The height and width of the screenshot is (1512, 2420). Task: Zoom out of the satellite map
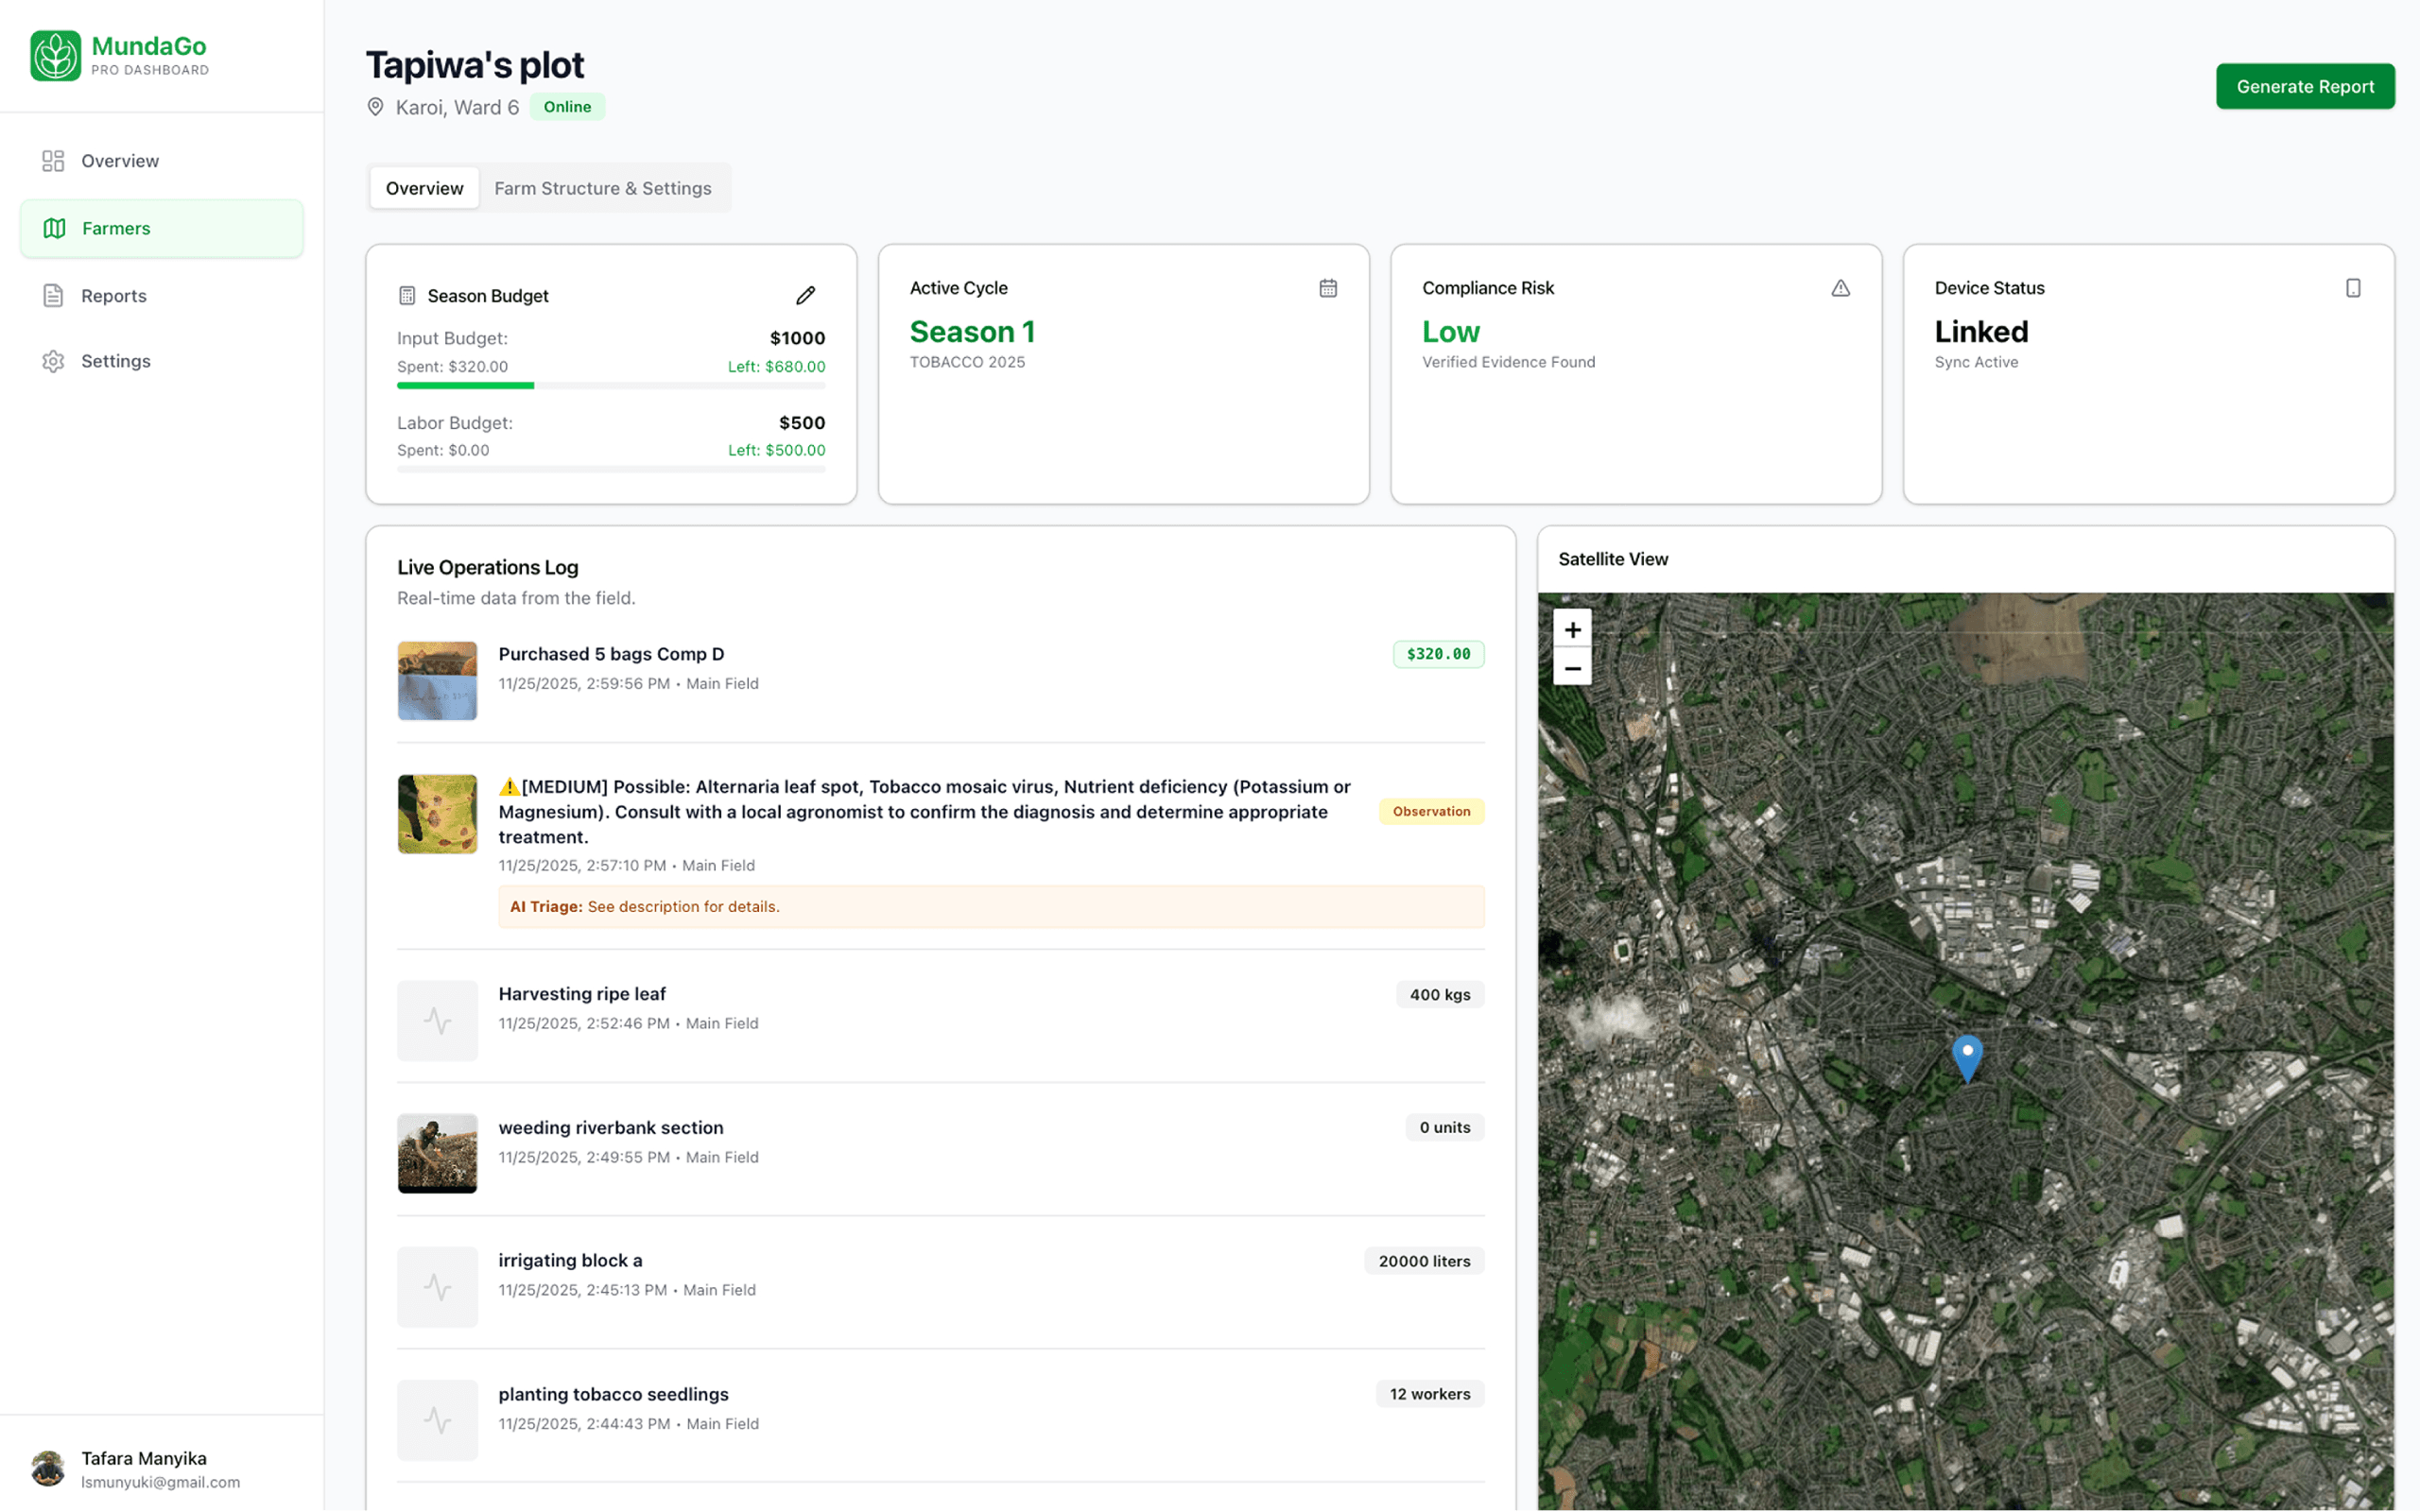(x=1572, y=667)
